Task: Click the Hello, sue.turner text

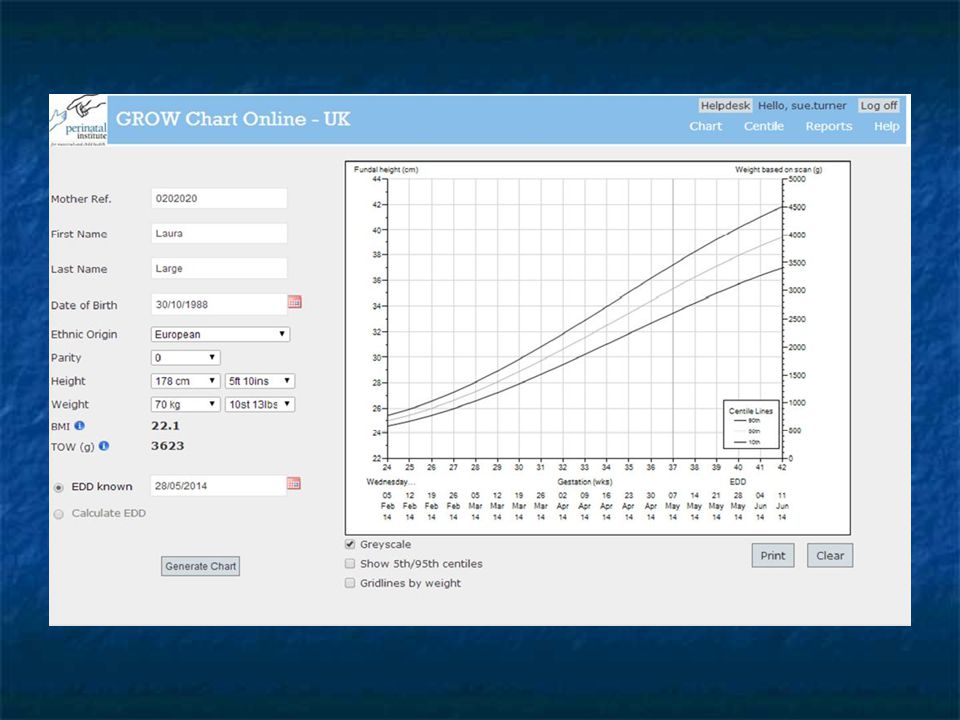Action: click(x=802, y=105)
